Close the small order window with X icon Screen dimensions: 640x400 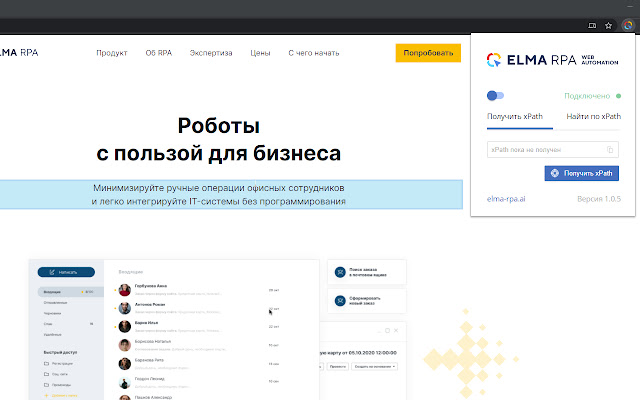396,331
